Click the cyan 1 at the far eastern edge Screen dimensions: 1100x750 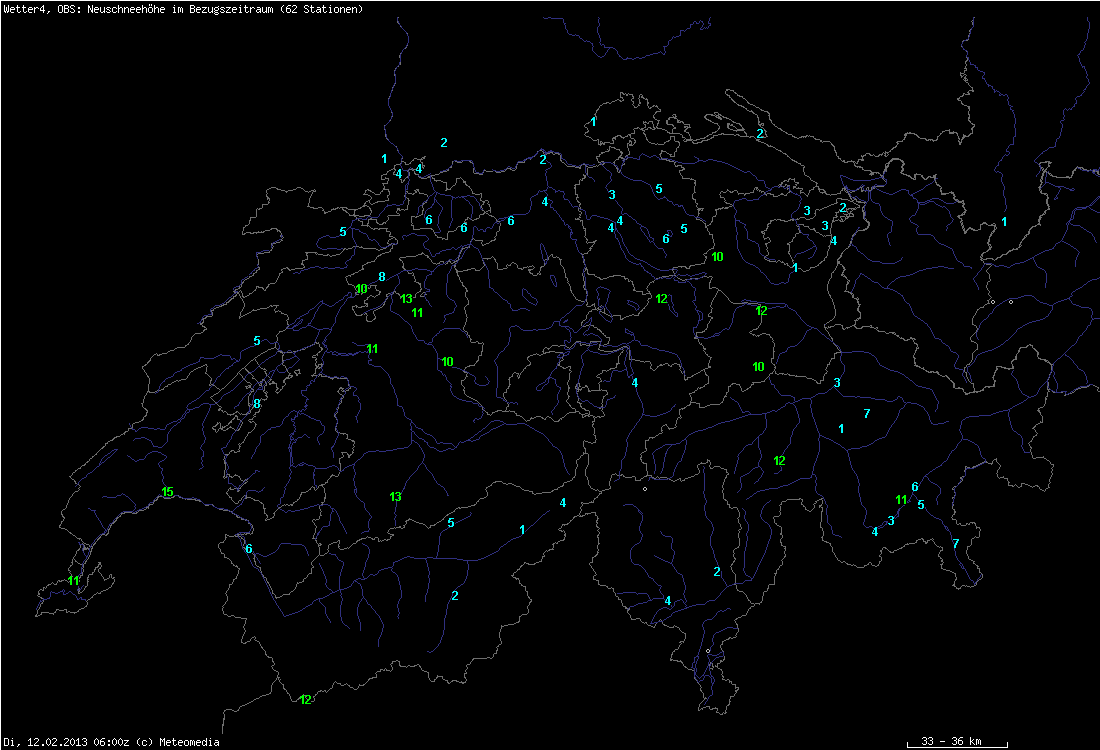(1004, 222)
